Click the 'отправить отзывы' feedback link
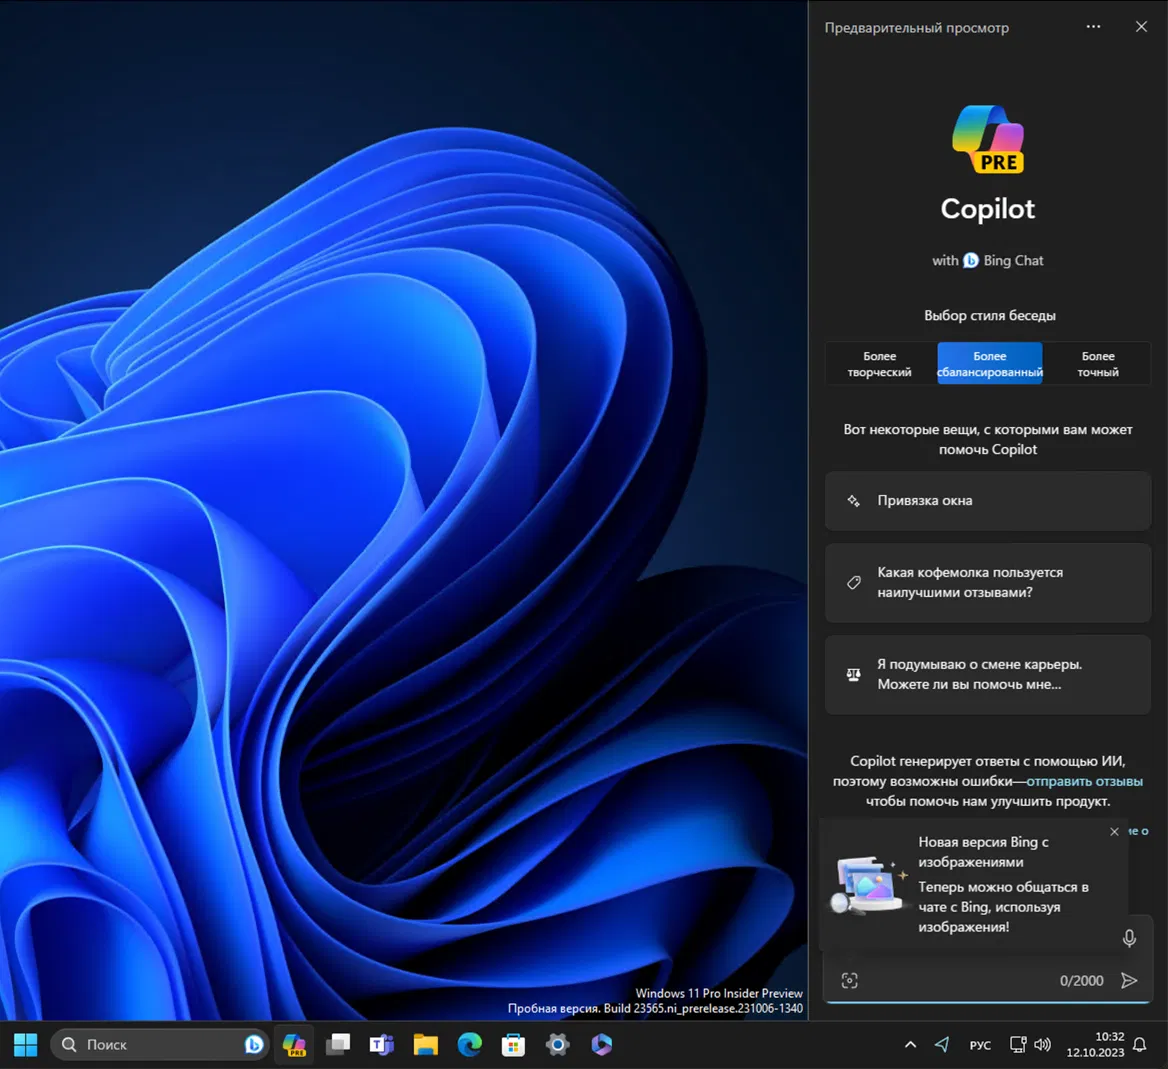The height and width of the screenshot is (1069, 1168). pyautogui.click(x=1084, y=781)
